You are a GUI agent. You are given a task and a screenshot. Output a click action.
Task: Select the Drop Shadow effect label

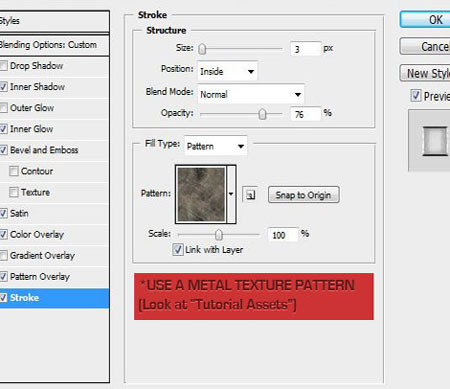click(36, 66)
